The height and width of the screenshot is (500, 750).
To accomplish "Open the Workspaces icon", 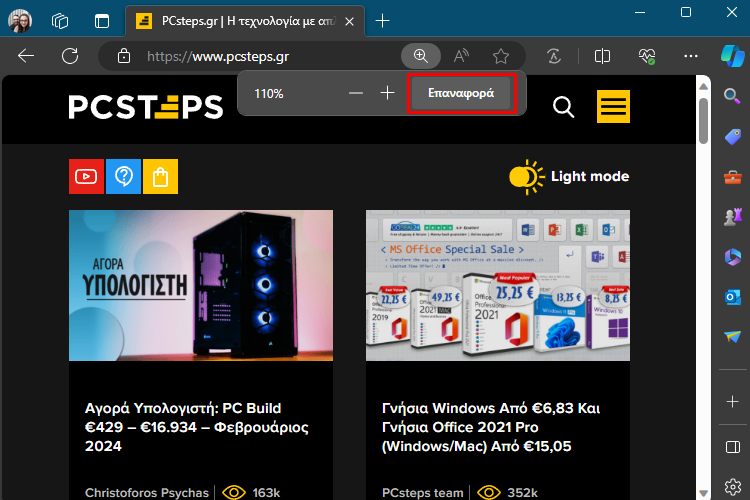I will (x=60, y=21).
